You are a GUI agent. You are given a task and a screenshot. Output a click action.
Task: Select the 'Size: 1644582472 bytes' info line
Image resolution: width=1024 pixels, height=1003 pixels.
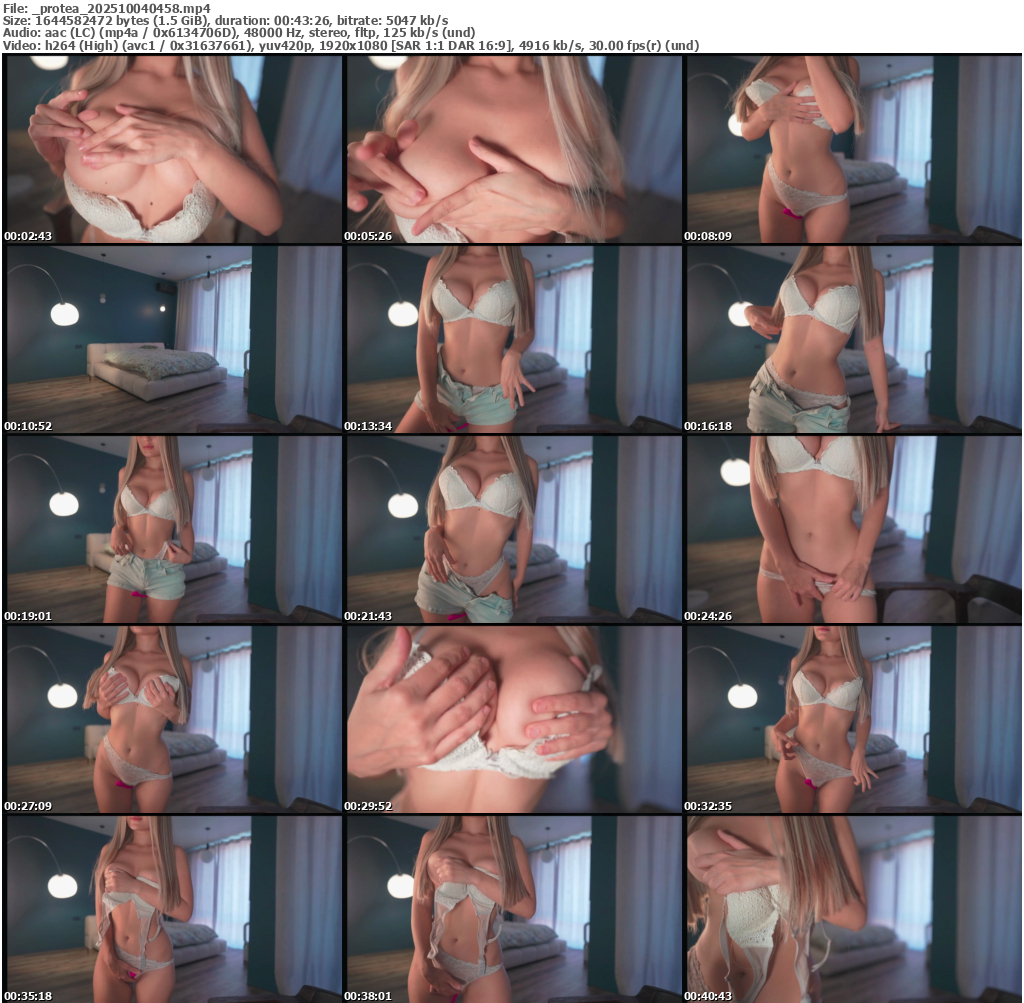[225, 20]
